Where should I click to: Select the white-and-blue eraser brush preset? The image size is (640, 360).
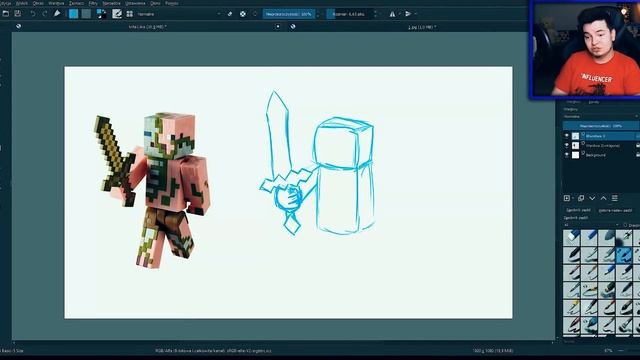[572, 238]
